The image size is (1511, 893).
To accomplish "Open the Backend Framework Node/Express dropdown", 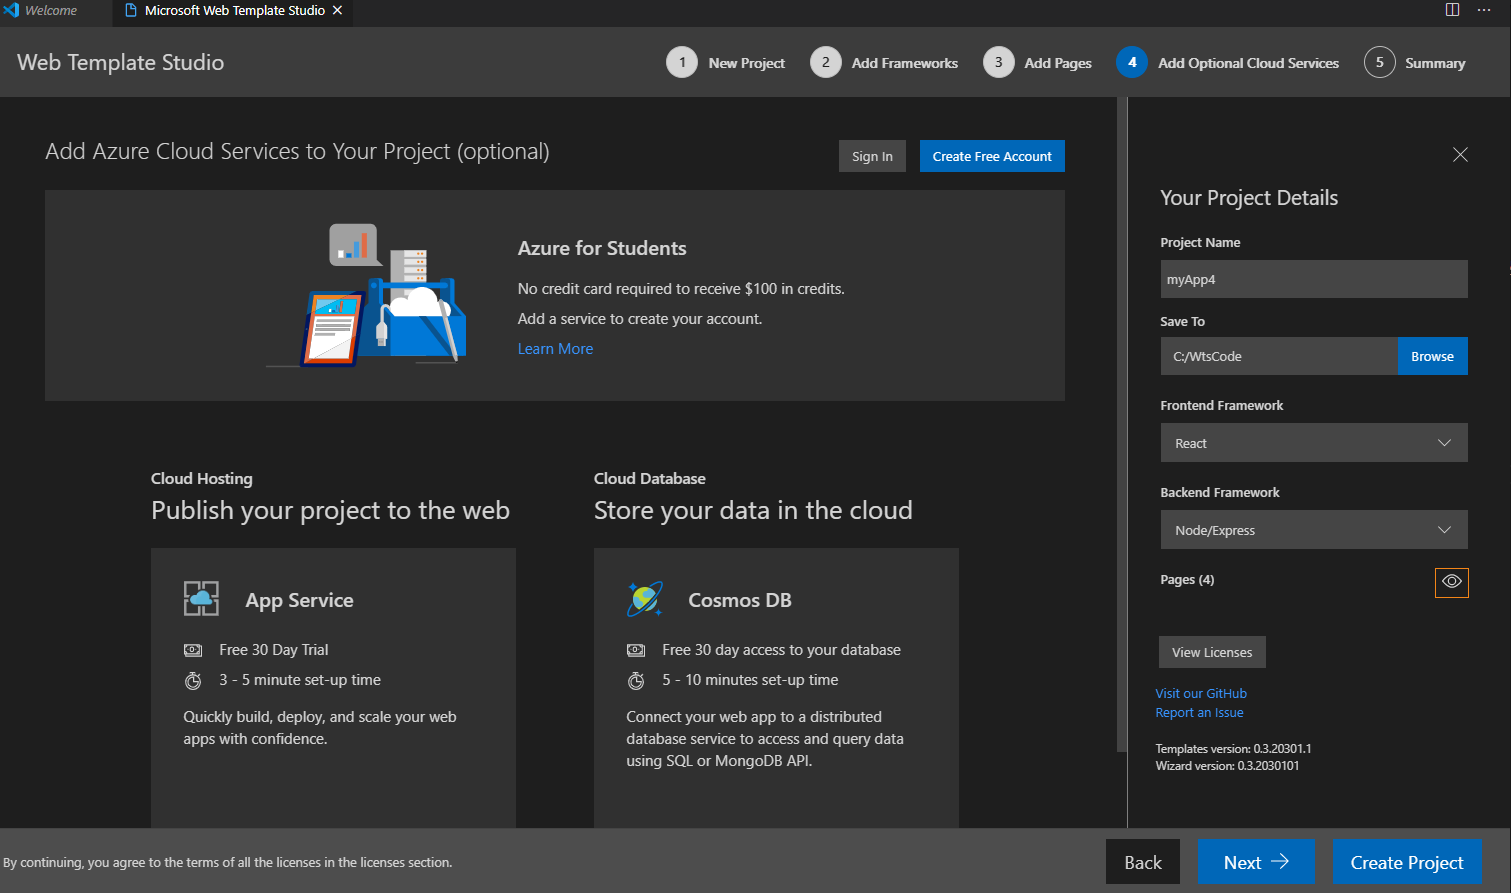I will 1314,530.
